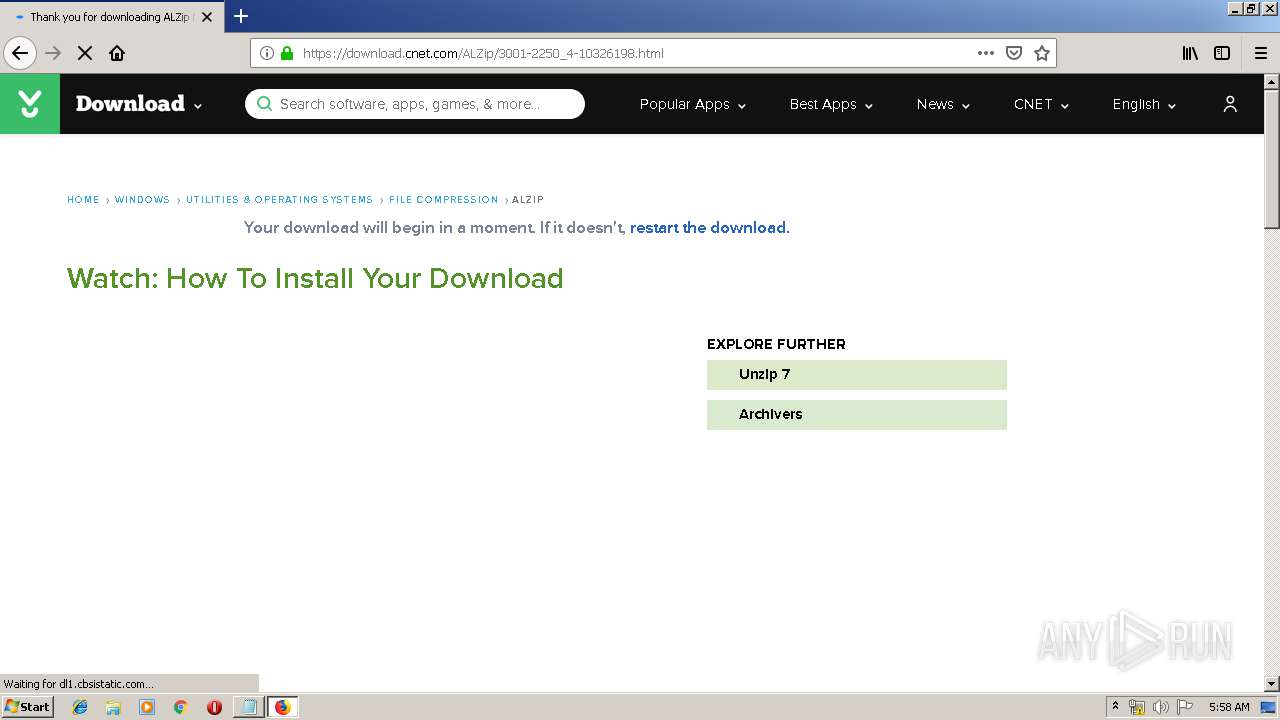Launch Google Chrome from taskbar
The image size is (1280, 720).
pyautogui.click(x=181, y=707)
